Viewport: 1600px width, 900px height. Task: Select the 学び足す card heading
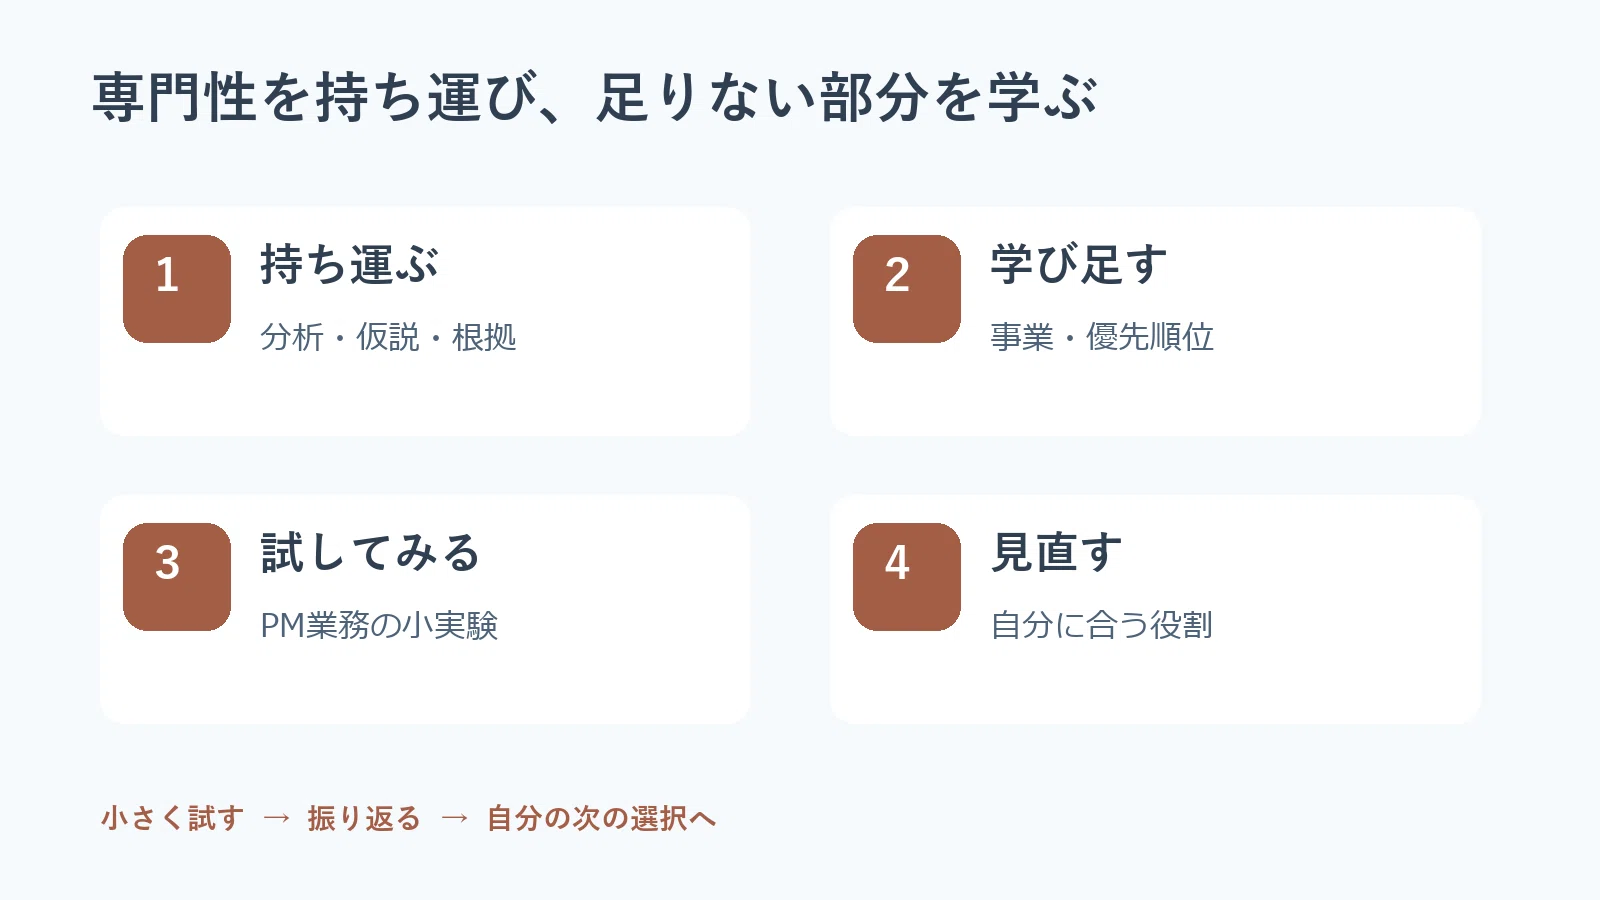(x=1079, y=265)
